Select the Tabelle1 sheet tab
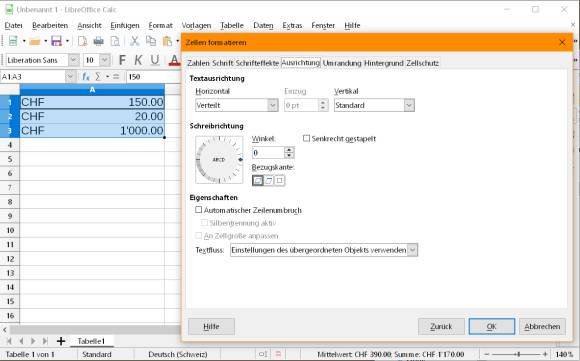Viewport: 580px width, 361px height. [x=91, y=341]
